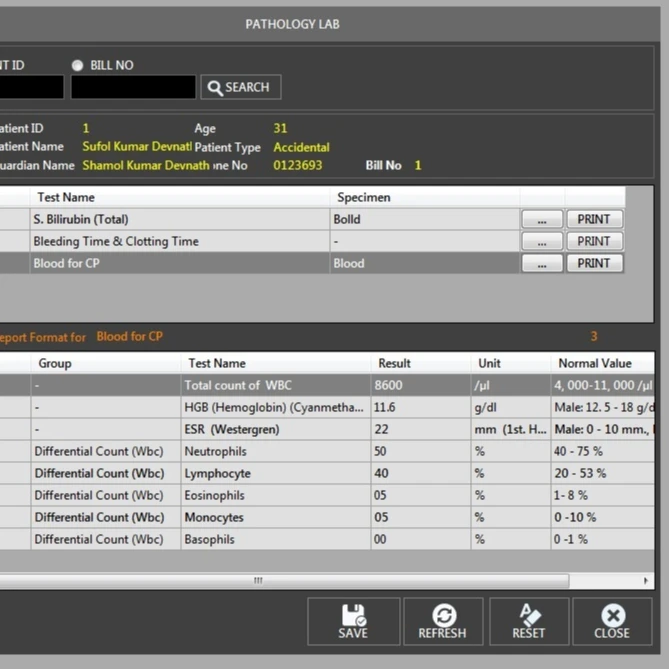
Task: Click the Unit column header
Action: pyautogui.click(x=511, y=363)
